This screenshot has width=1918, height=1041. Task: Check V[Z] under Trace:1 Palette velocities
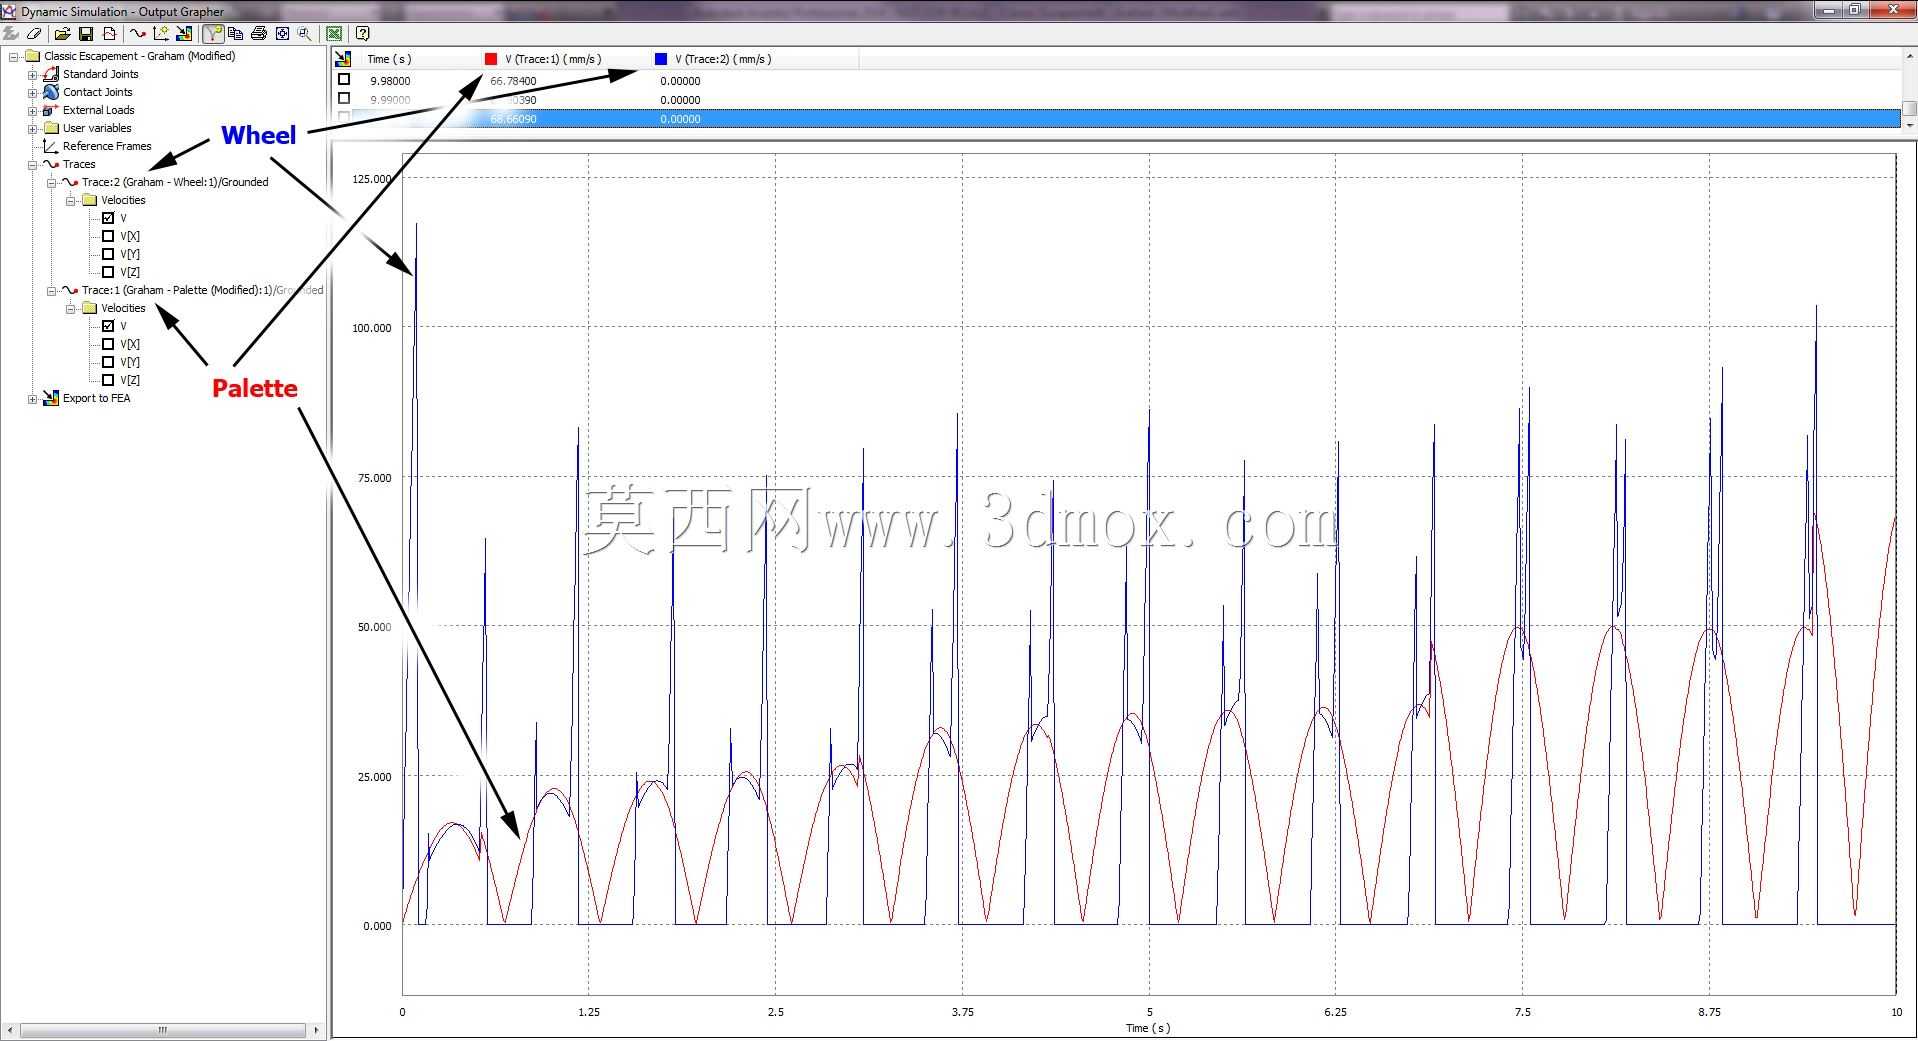pos(108,380)
